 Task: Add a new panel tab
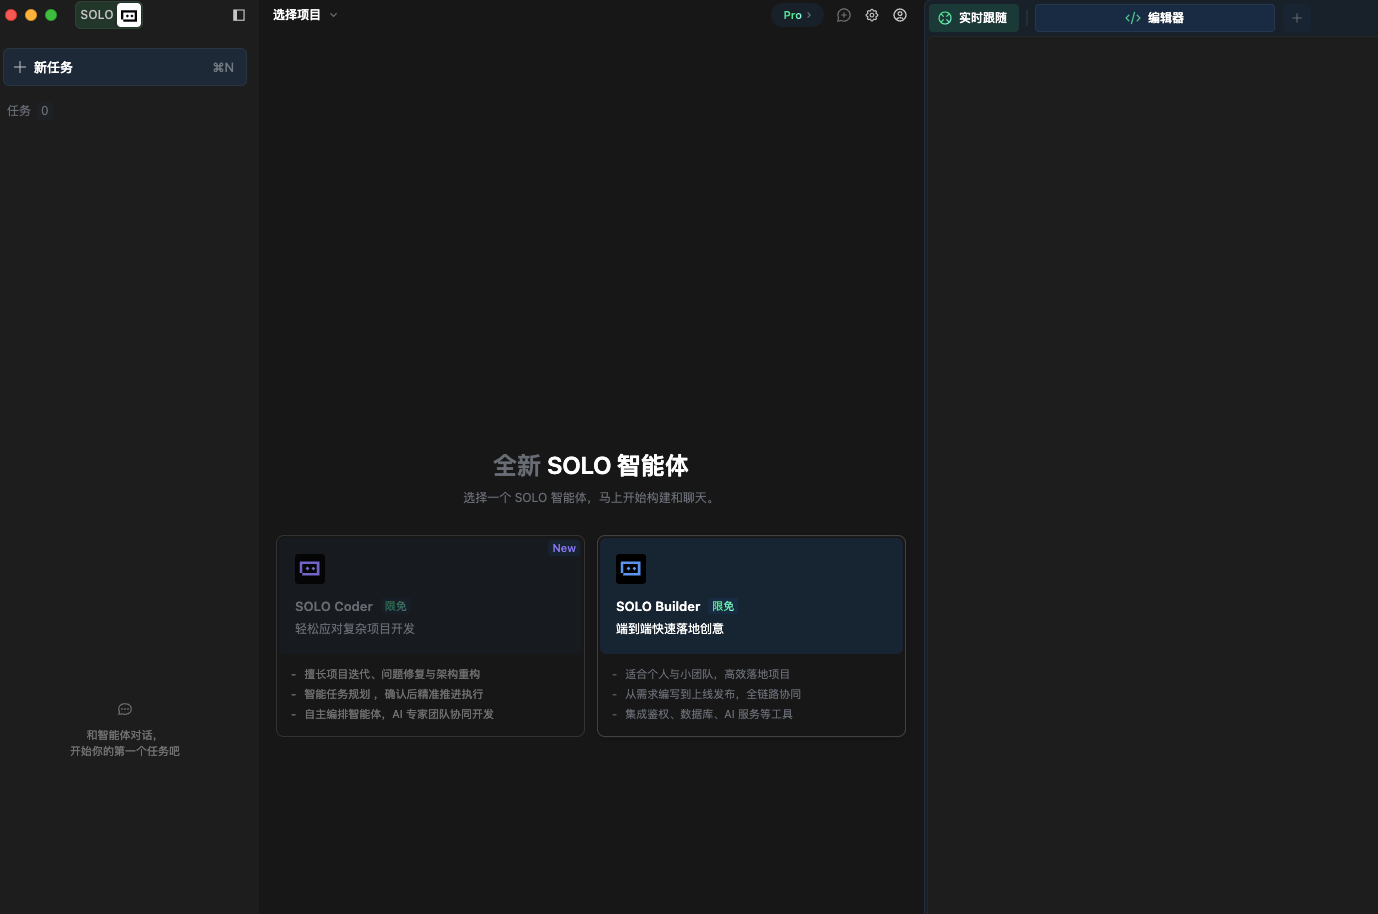(x=1297, y=18)
